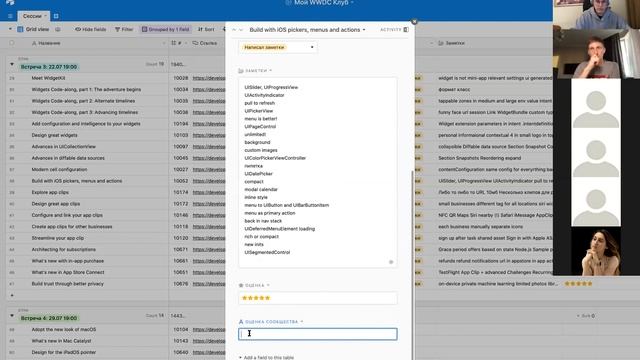Click the # number column header

click(179, 43)
